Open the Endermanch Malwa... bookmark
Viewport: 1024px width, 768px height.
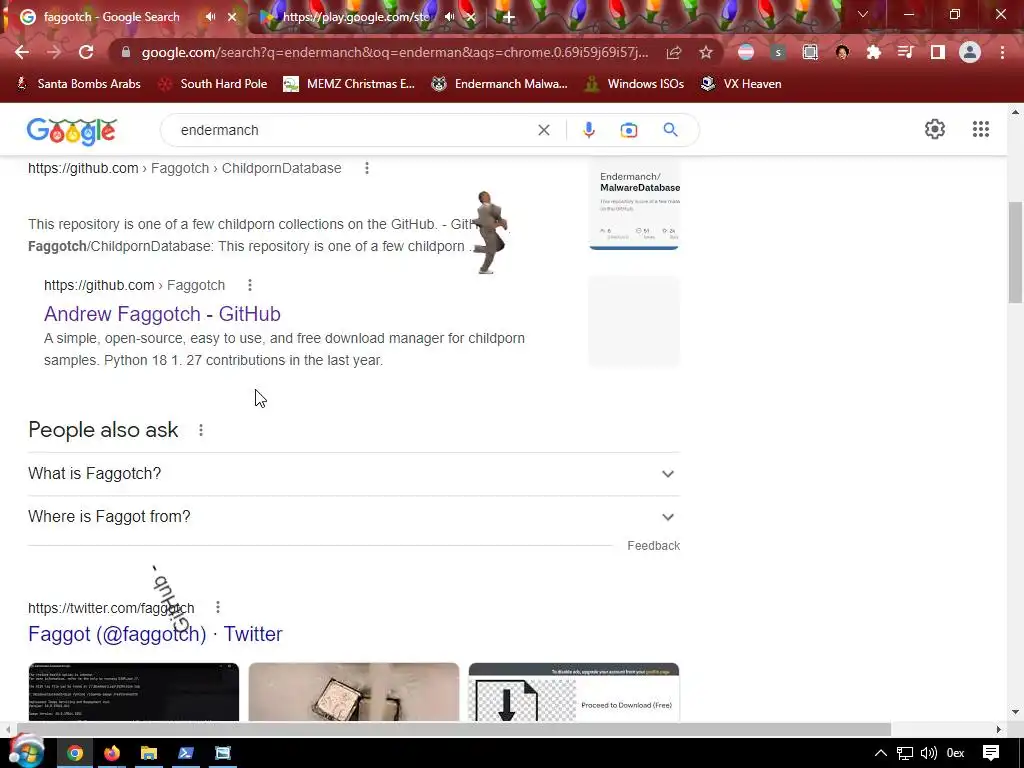500,84
